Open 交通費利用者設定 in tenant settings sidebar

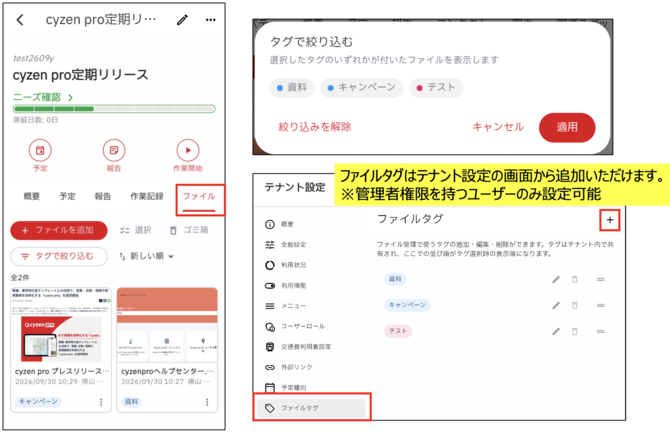(311, 347)
